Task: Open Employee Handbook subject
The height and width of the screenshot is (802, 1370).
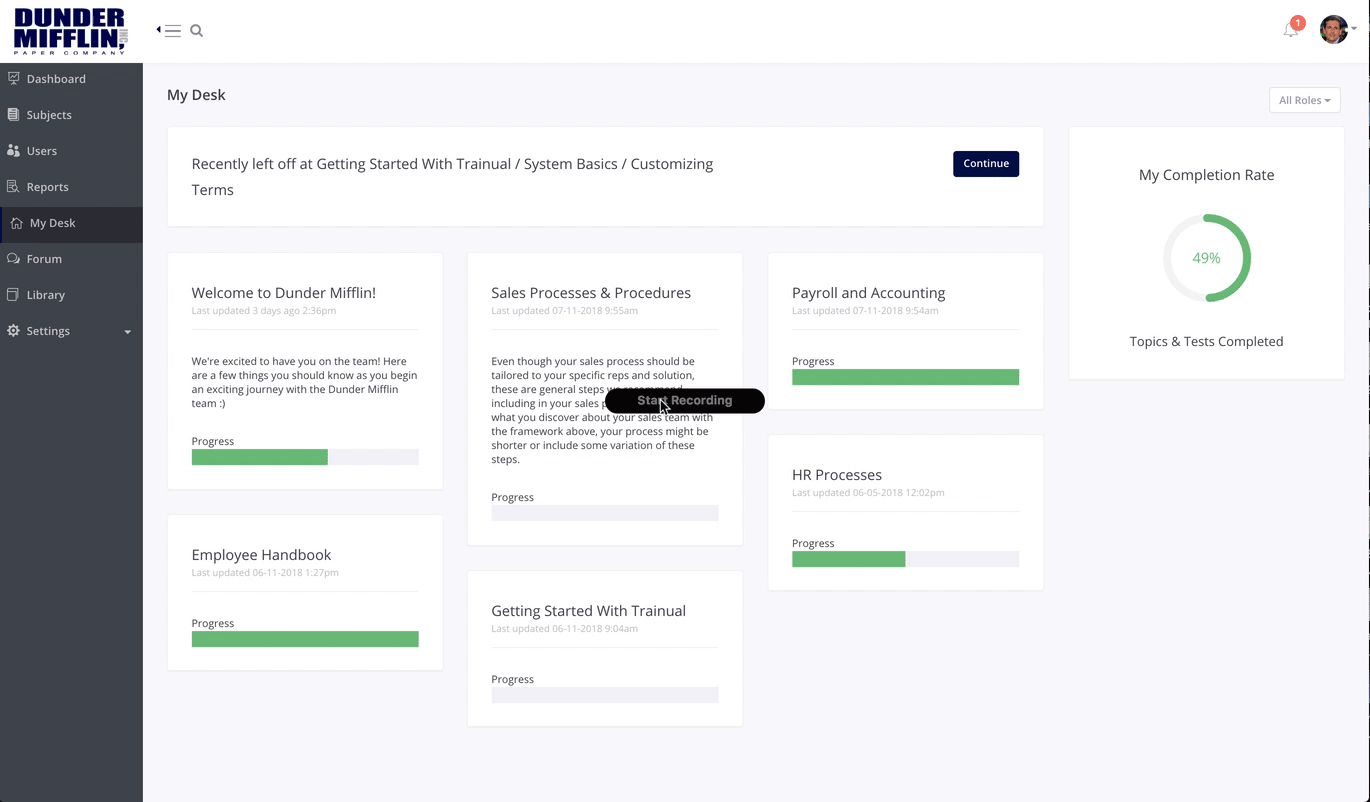Action: [261, 555]
